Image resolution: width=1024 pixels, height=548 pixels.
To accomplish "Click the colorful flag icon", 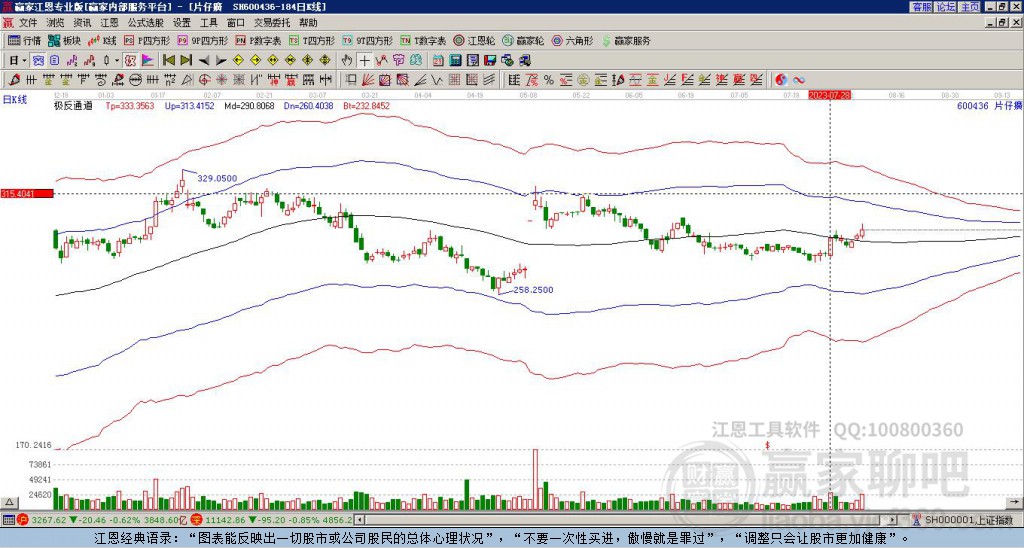I will [148, 61].
